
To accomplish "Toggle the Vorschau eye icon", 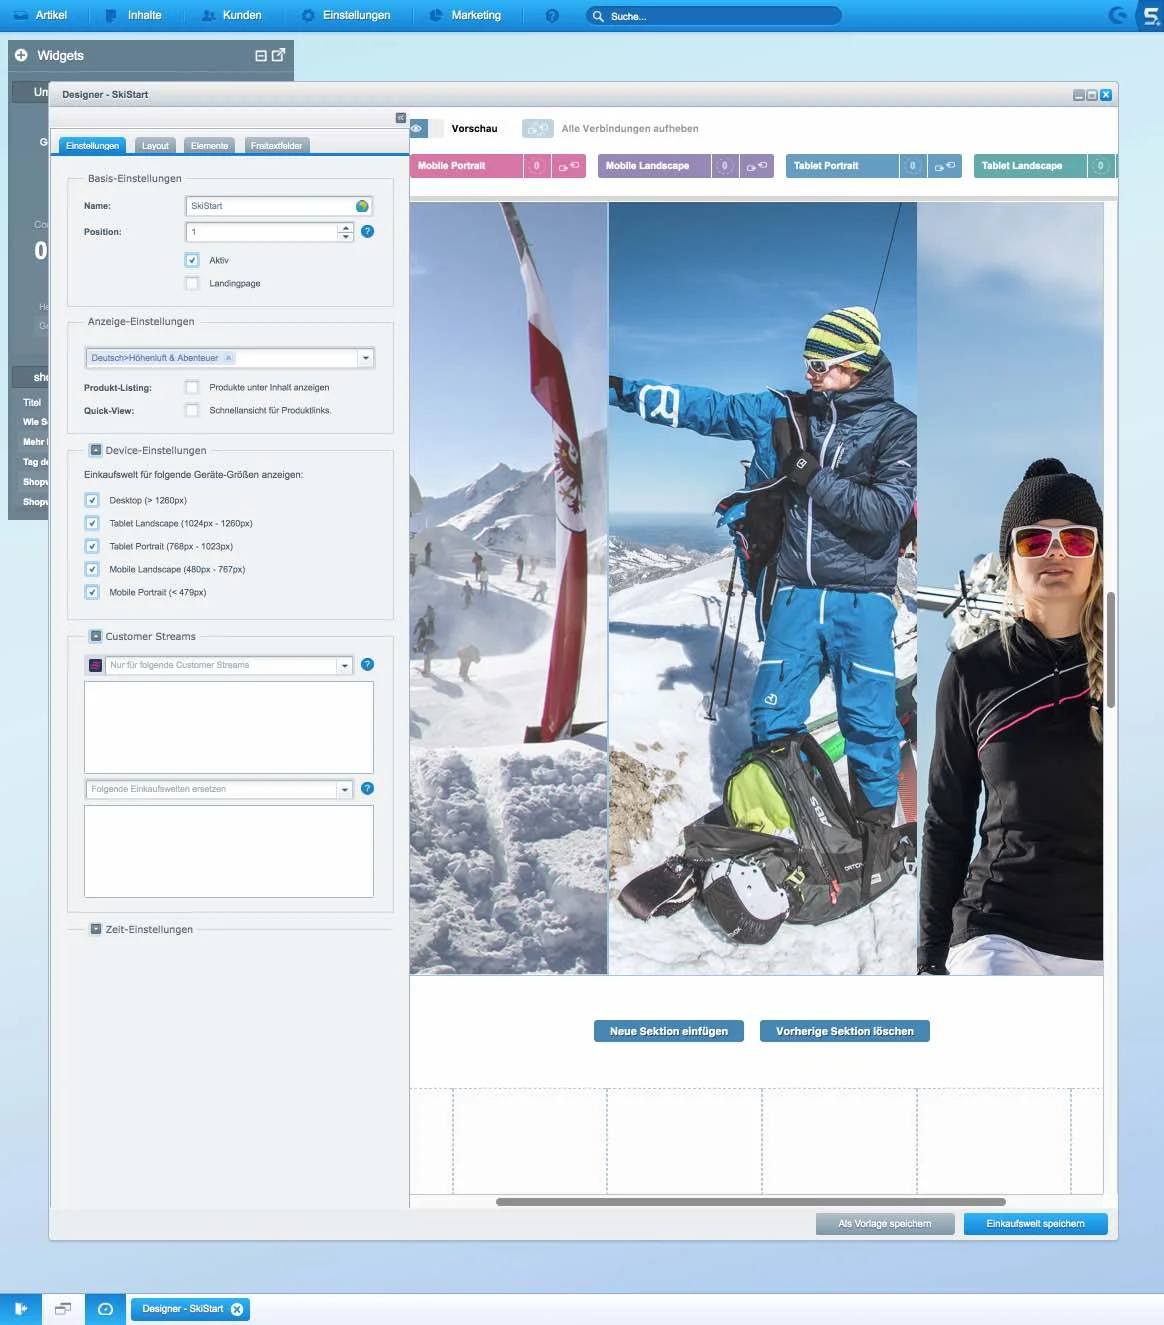I will tap(417, 128).
